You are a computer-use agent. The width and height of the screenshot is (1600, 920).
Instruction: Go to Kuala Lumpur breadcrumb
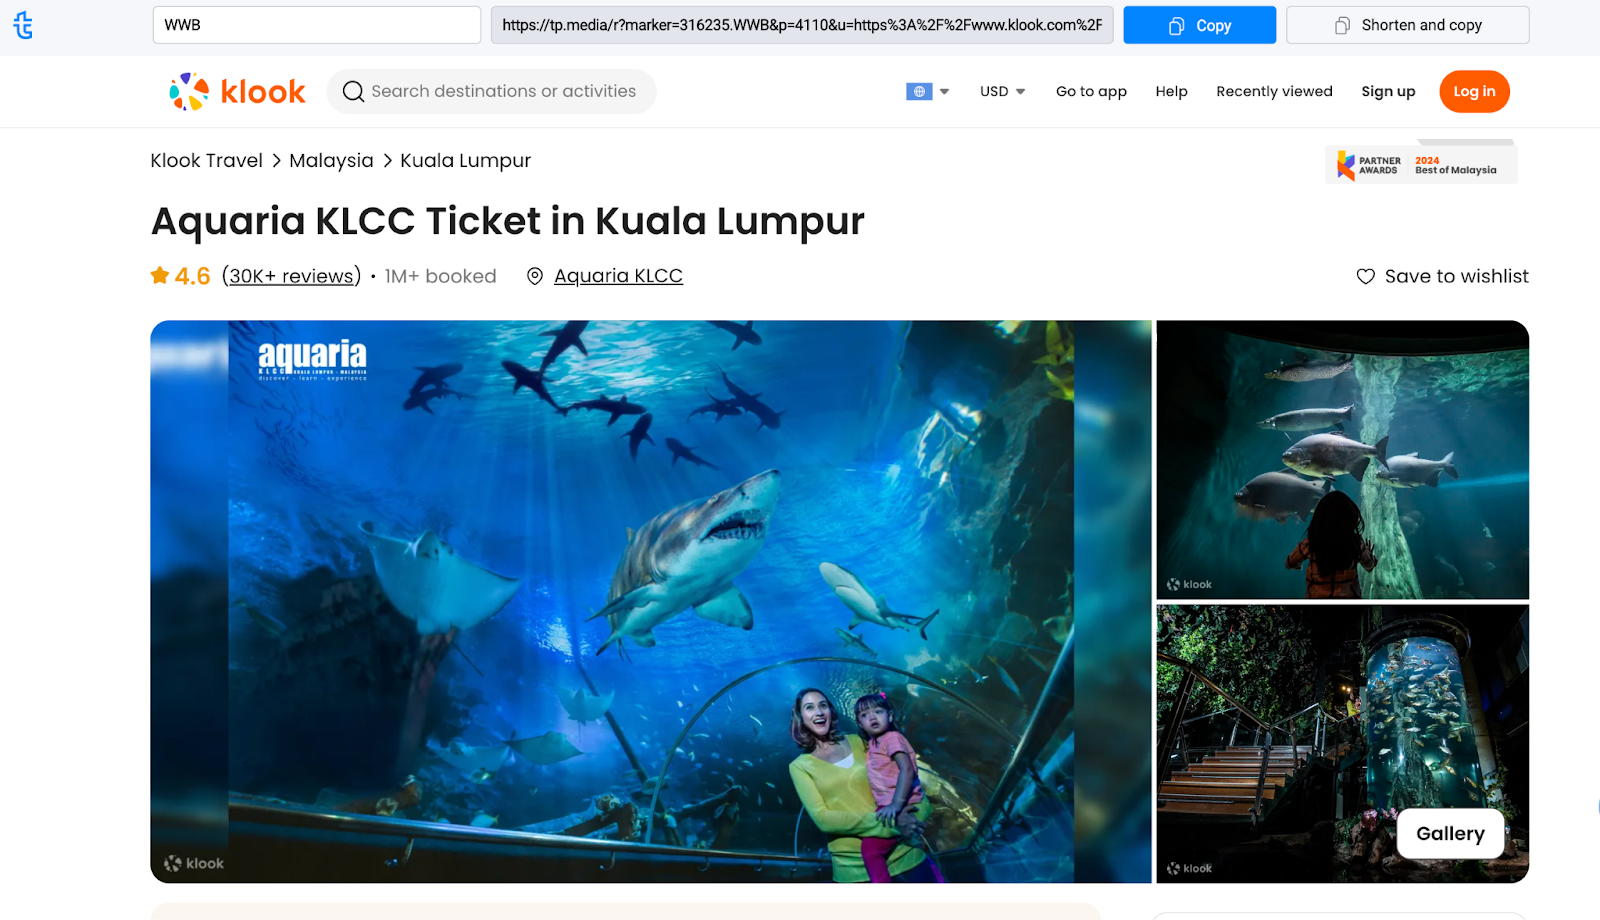[x=465, y=161]
